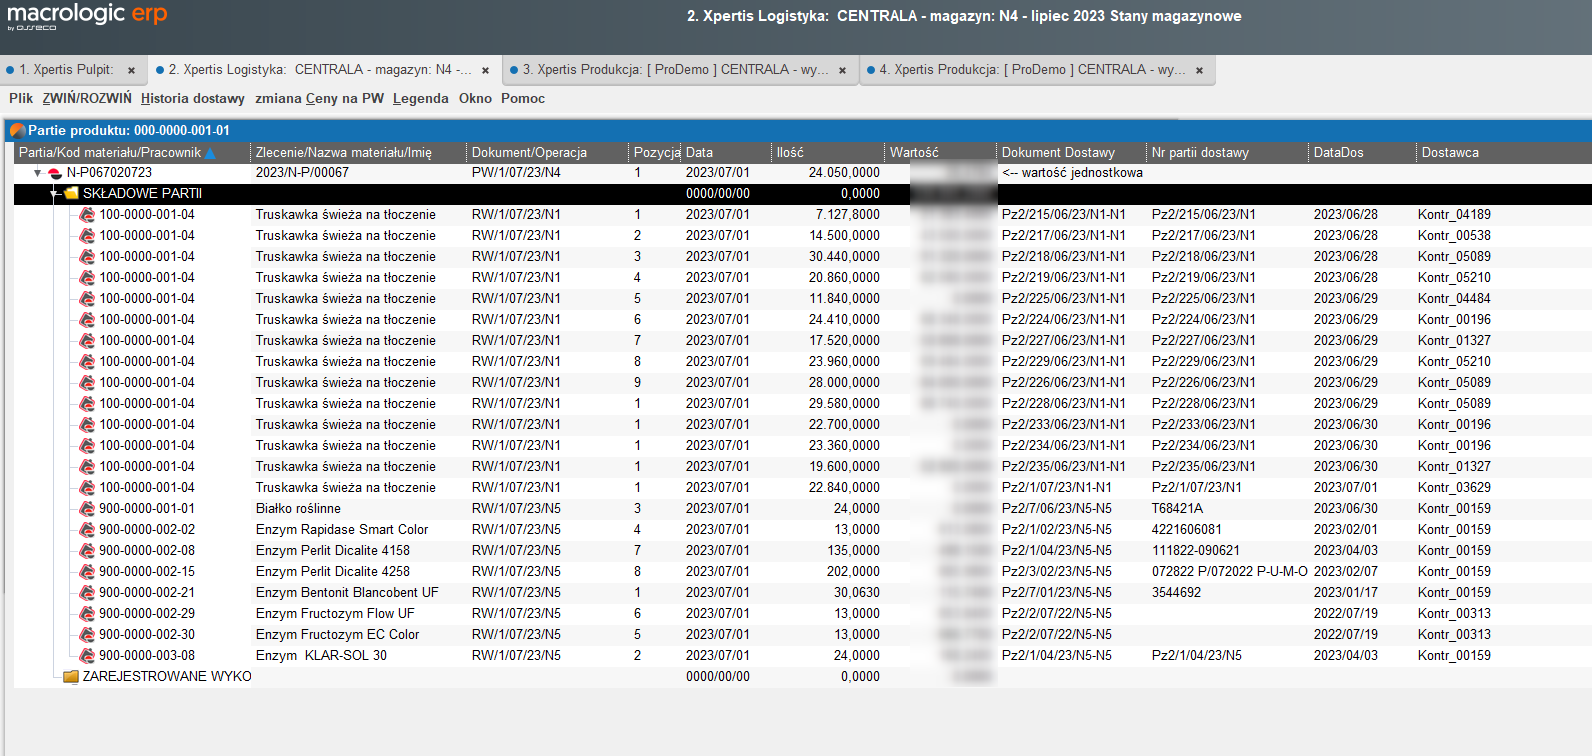Click the icon for material 900-0000-001-01
This screenshot has height=756, width=1592.
pyautogui.click(x=87, y=509)
